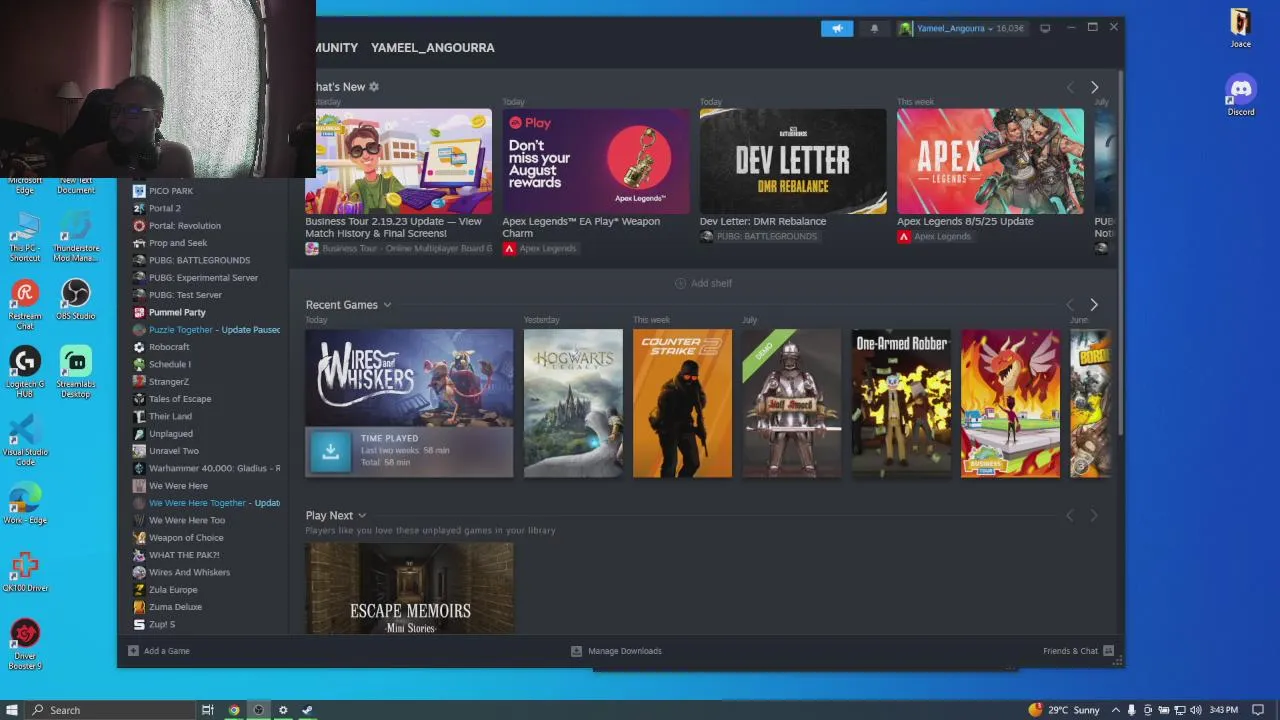This screenshot has width=1280, height=720.
Task: Open the Steam announcements megaphone button
Action: point(837,28)
